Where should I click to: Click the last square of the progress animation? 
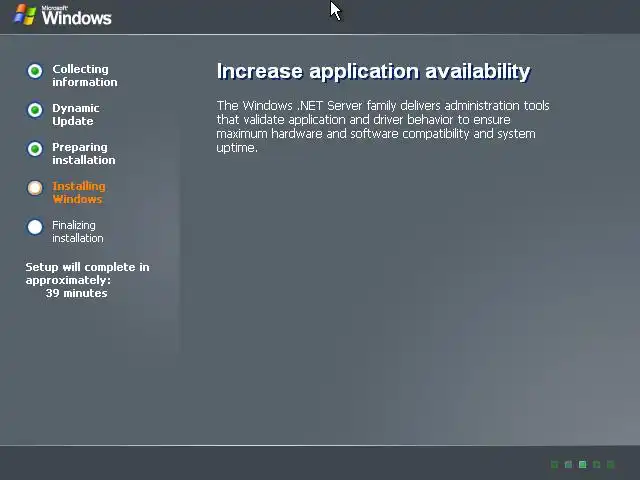pyautogui.click(x=611, y=464)
